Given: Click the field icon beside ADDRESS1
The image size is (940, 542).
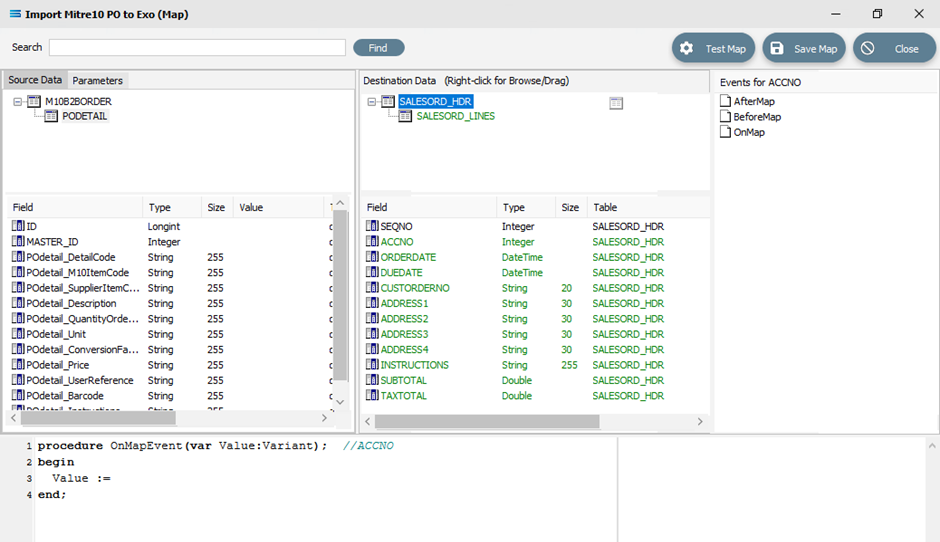Looking at the screenshot, I should (x=372, y=303).
